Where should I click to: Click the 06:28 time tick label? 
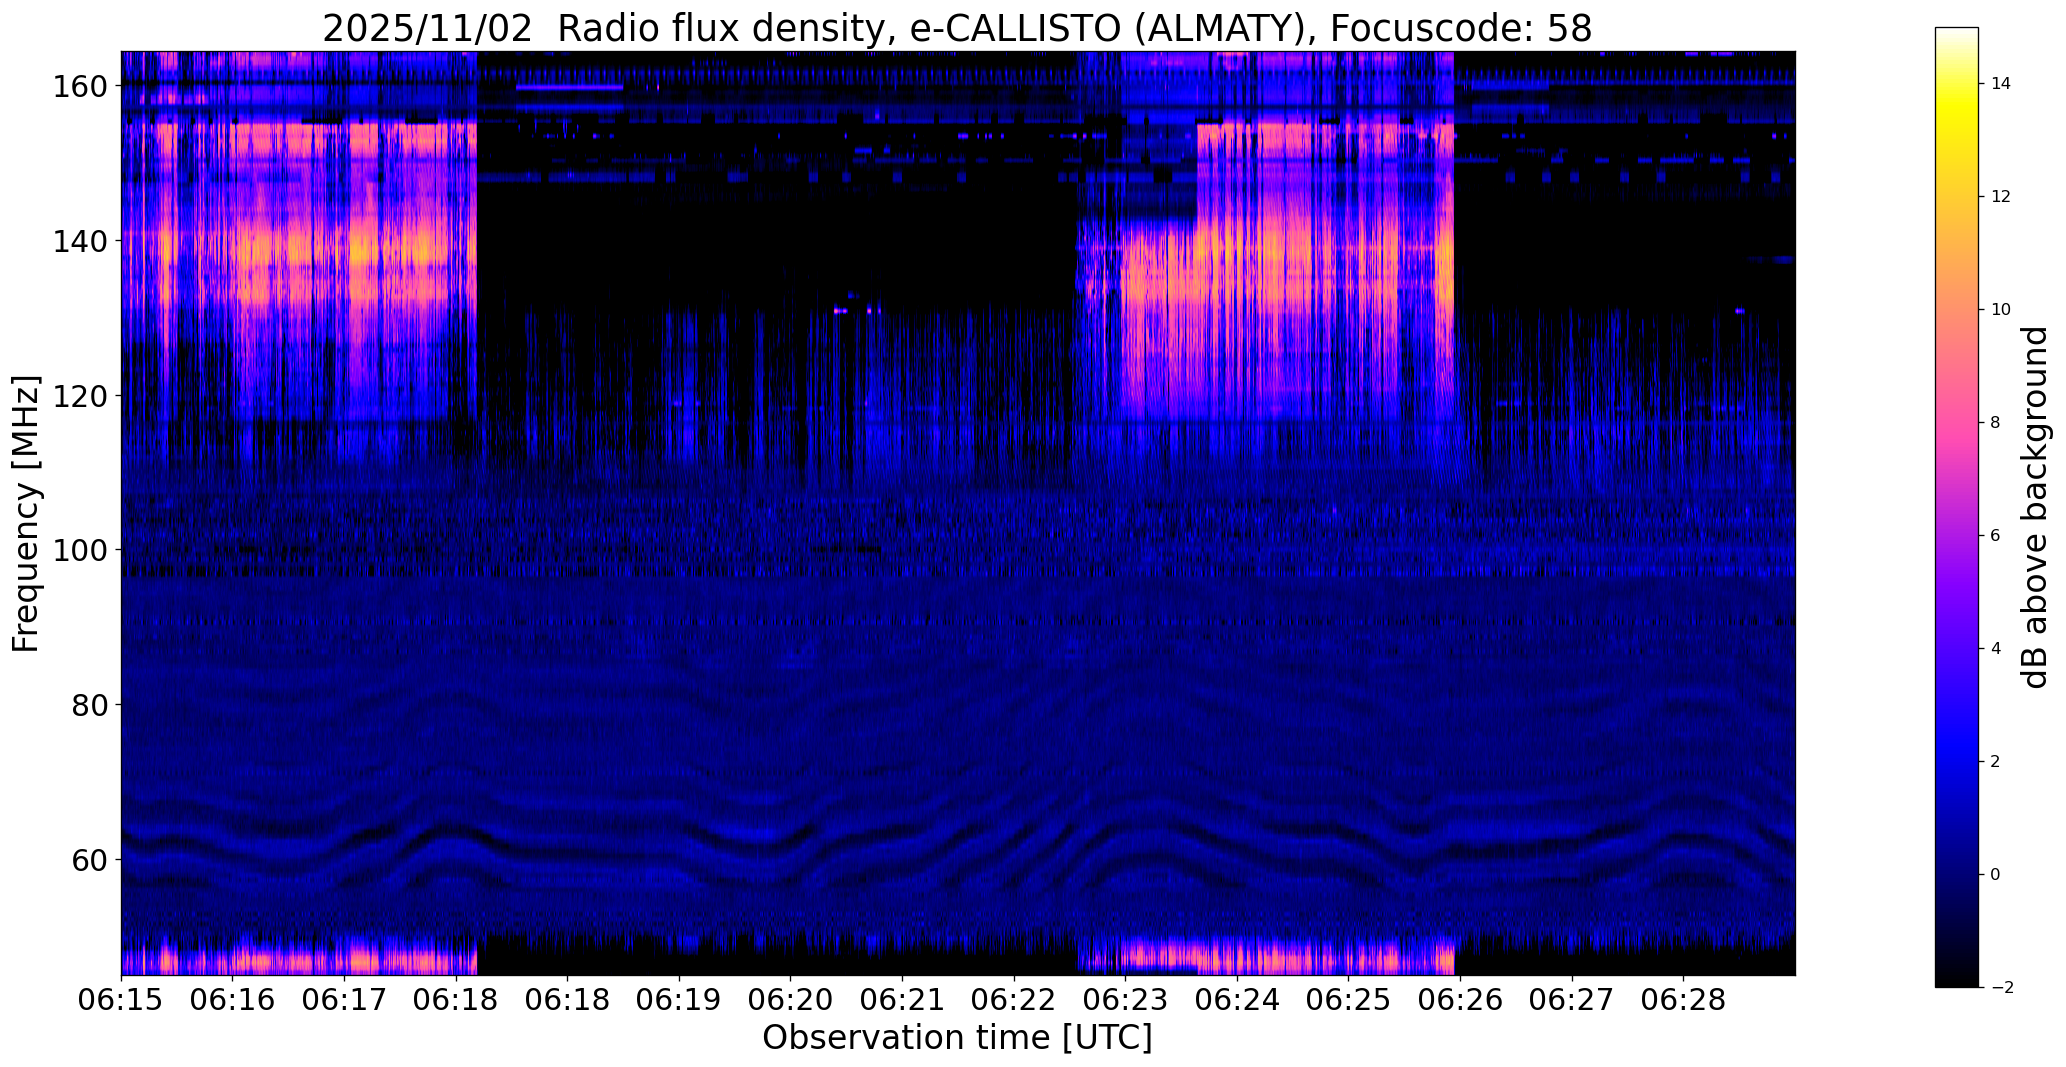point(1683,1001)
